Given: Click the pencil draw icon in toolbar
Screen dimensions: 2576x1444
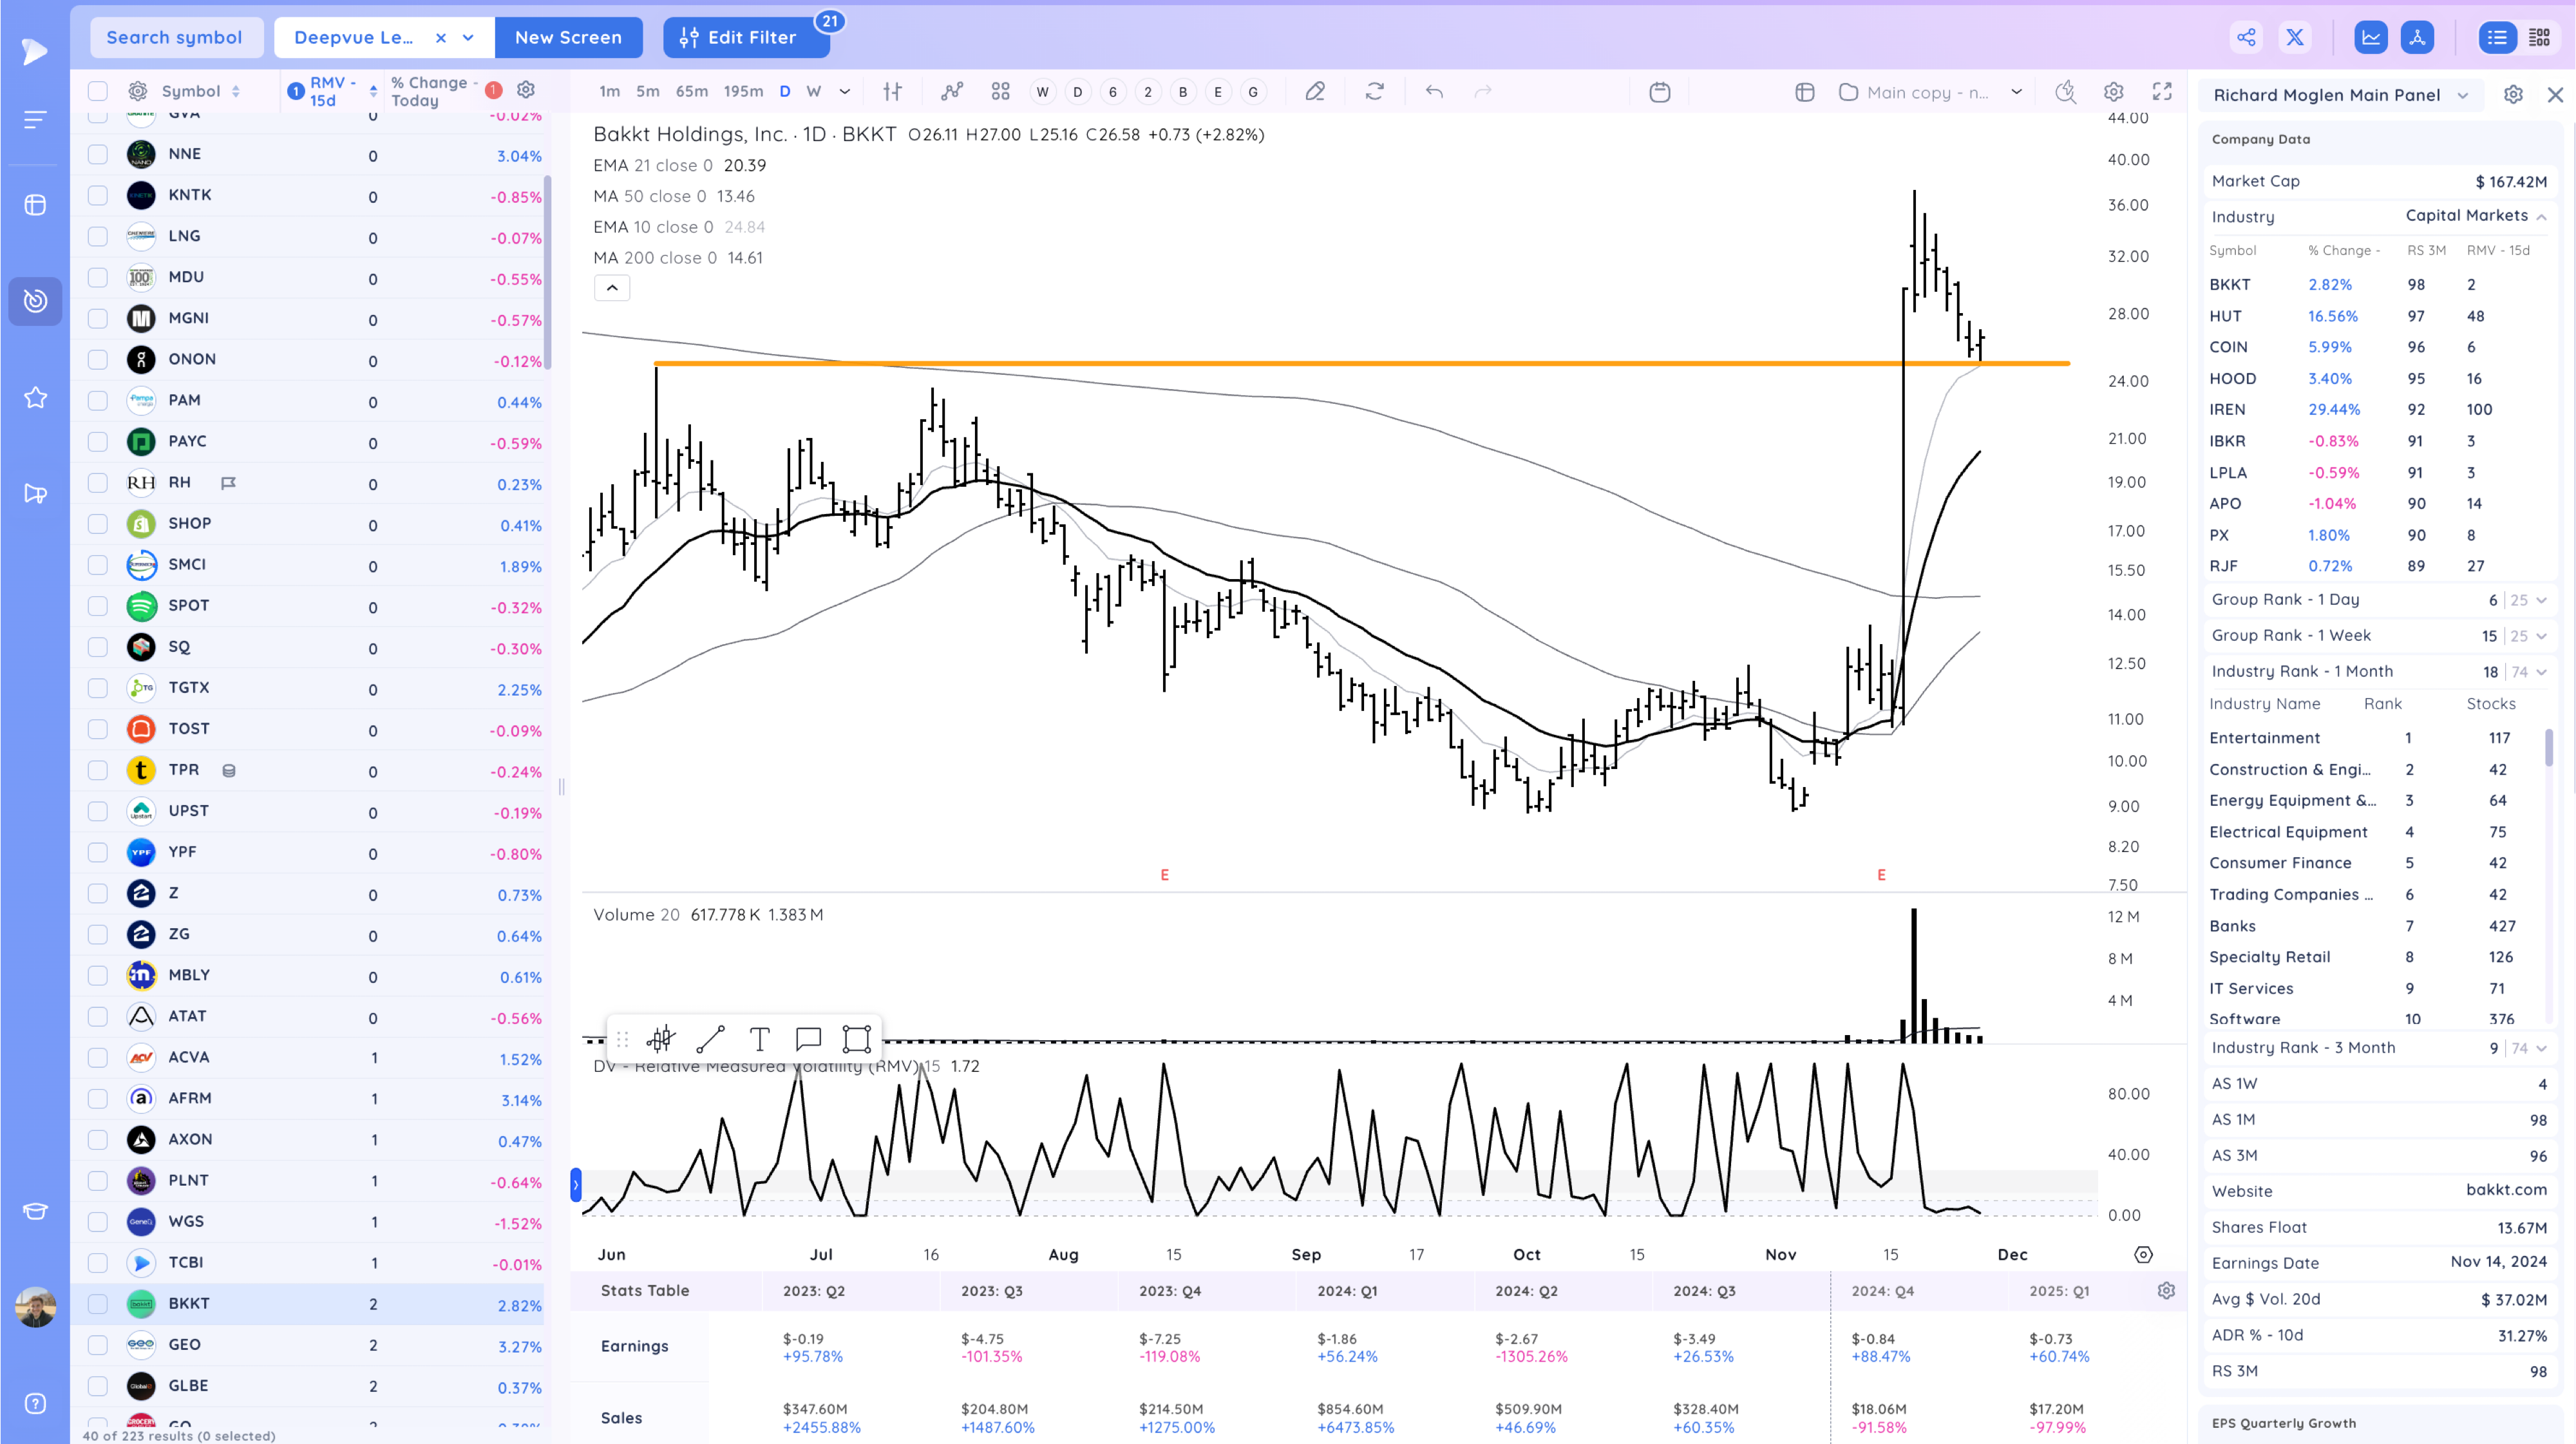Looking at the screenshot, I should tap(1315, 92).
